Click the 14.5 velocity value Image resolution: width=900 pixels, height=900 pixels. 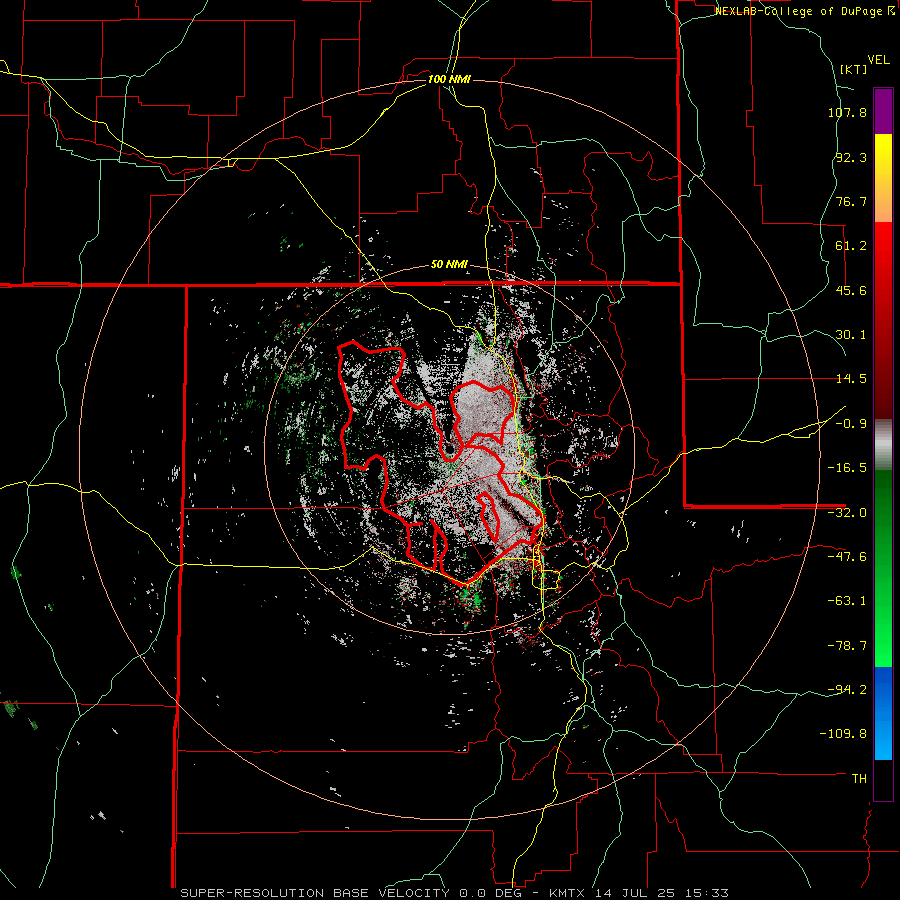[x=851, y=379]
